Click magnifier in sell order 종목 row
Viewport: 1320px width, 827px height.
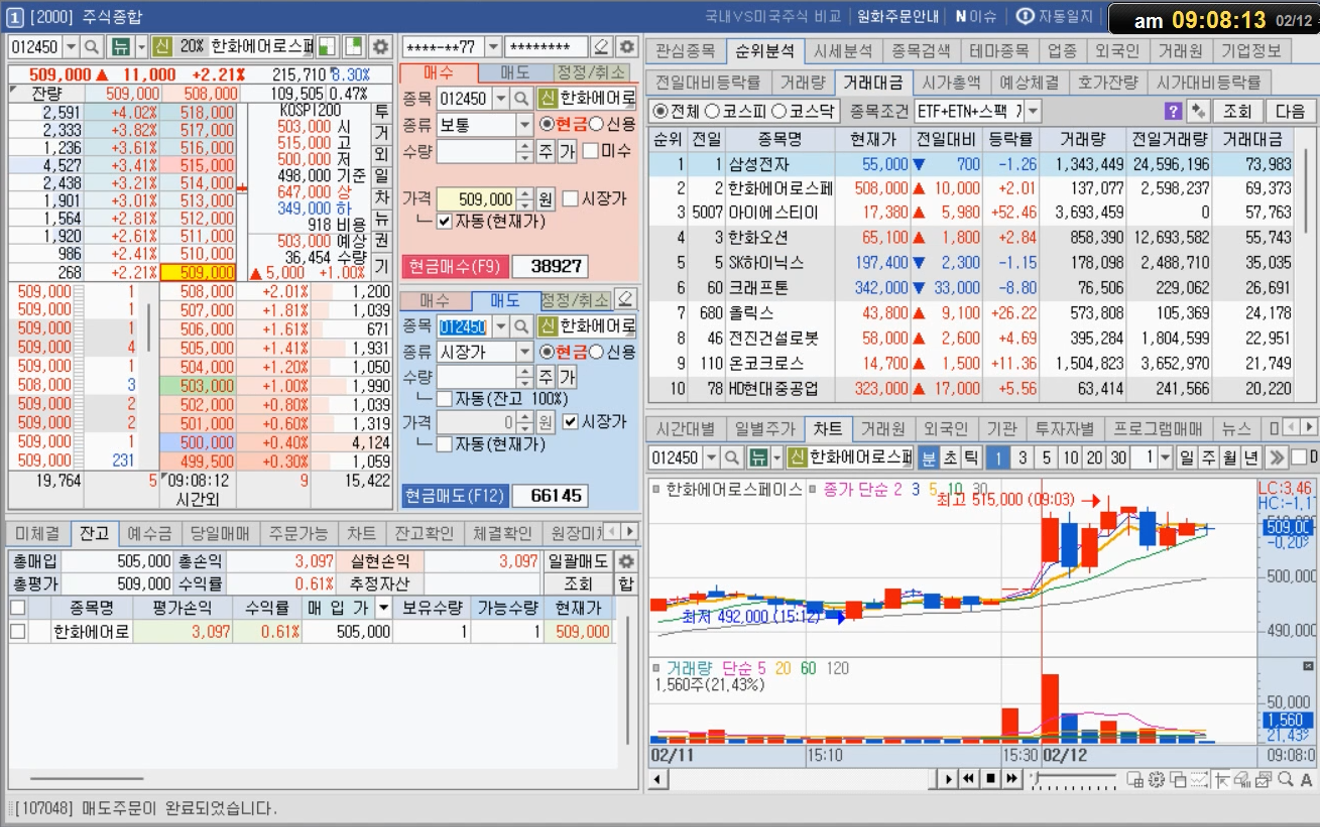(x=521, y=326)
